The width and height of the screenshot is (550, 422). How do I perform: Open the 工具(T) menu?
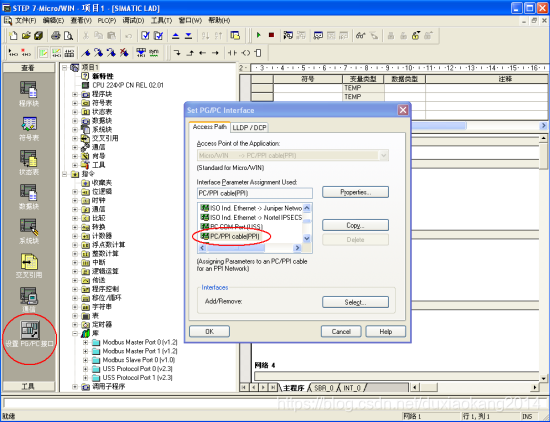click(161, 20)
